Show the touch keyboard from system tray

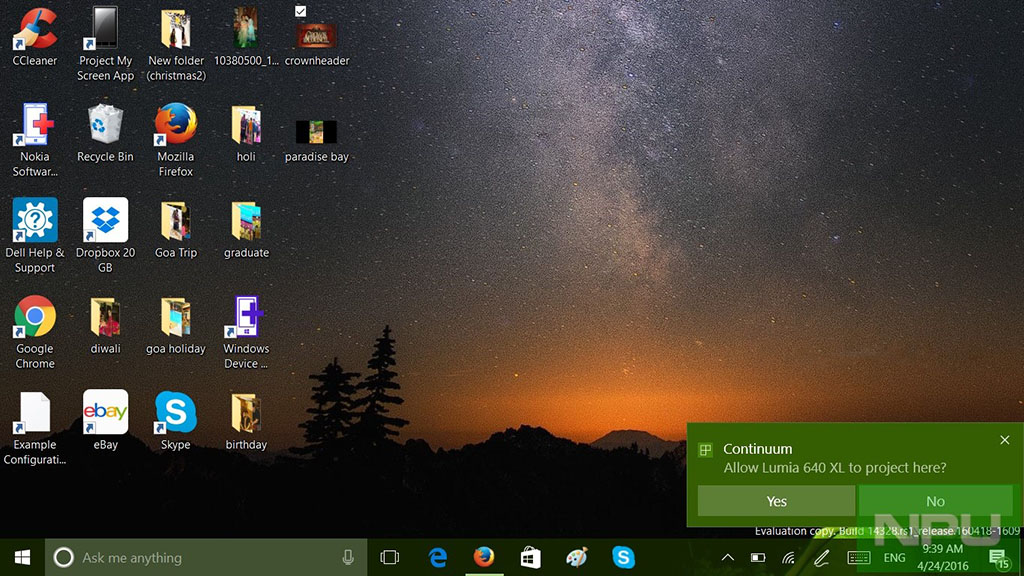[858, 558]
